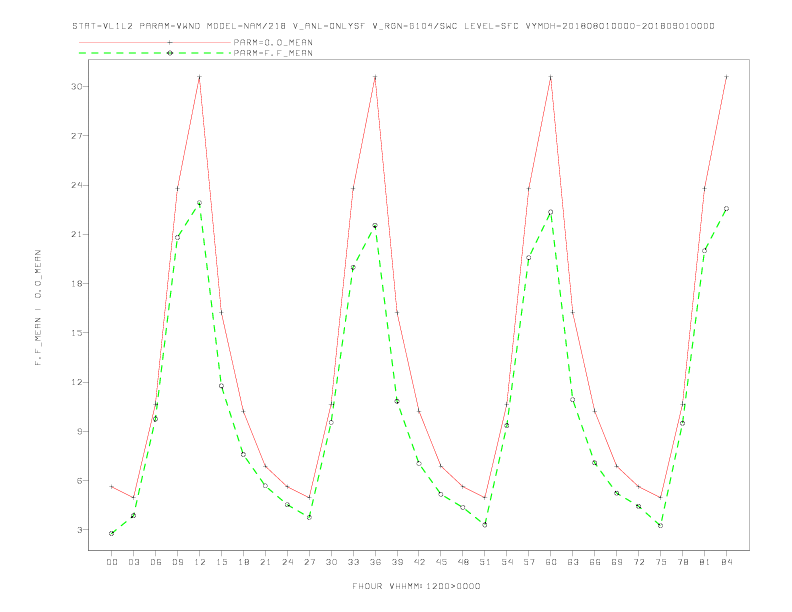Click the x-axis forecast hour label 00
Image resolution: width=792 pixels, height=612 pixels.
(112, 562)
